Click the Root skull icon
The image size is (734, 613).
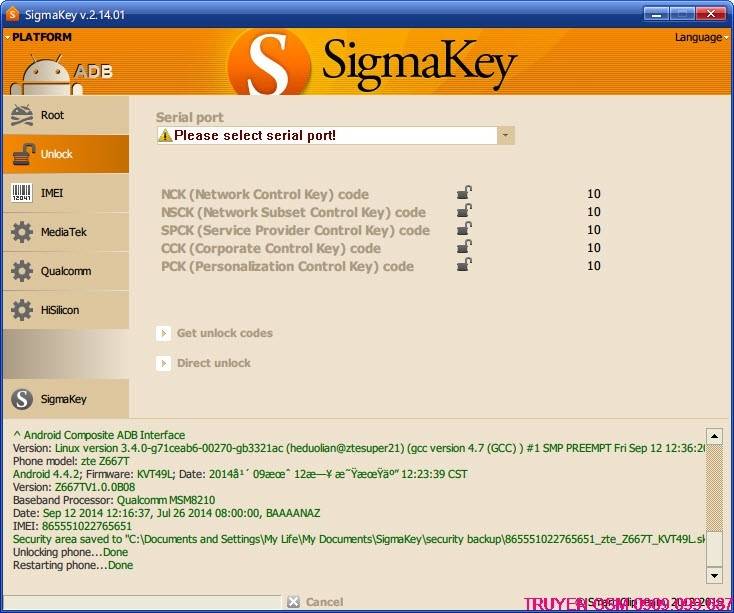click(22, 115)
